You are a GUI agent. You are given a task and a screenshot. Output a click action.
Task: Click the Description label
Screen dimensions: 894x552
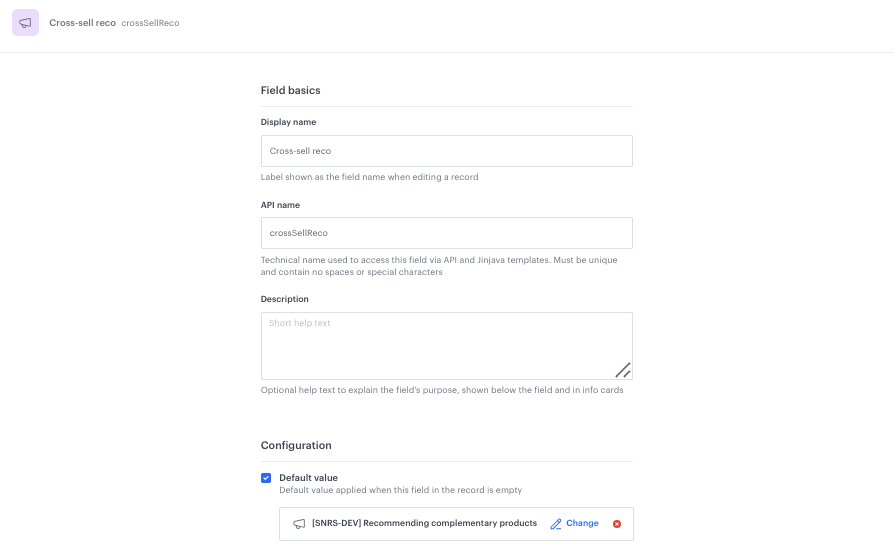pyautogui.click(x=284, y=299)
